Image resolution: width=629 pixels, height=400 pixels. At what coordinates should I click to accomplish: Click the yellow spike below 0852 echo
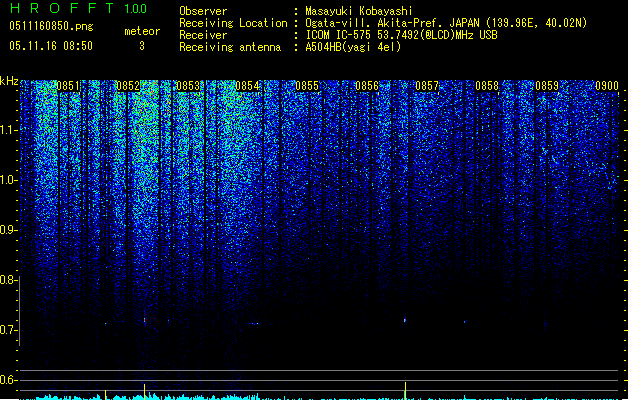tap(144, 392)
